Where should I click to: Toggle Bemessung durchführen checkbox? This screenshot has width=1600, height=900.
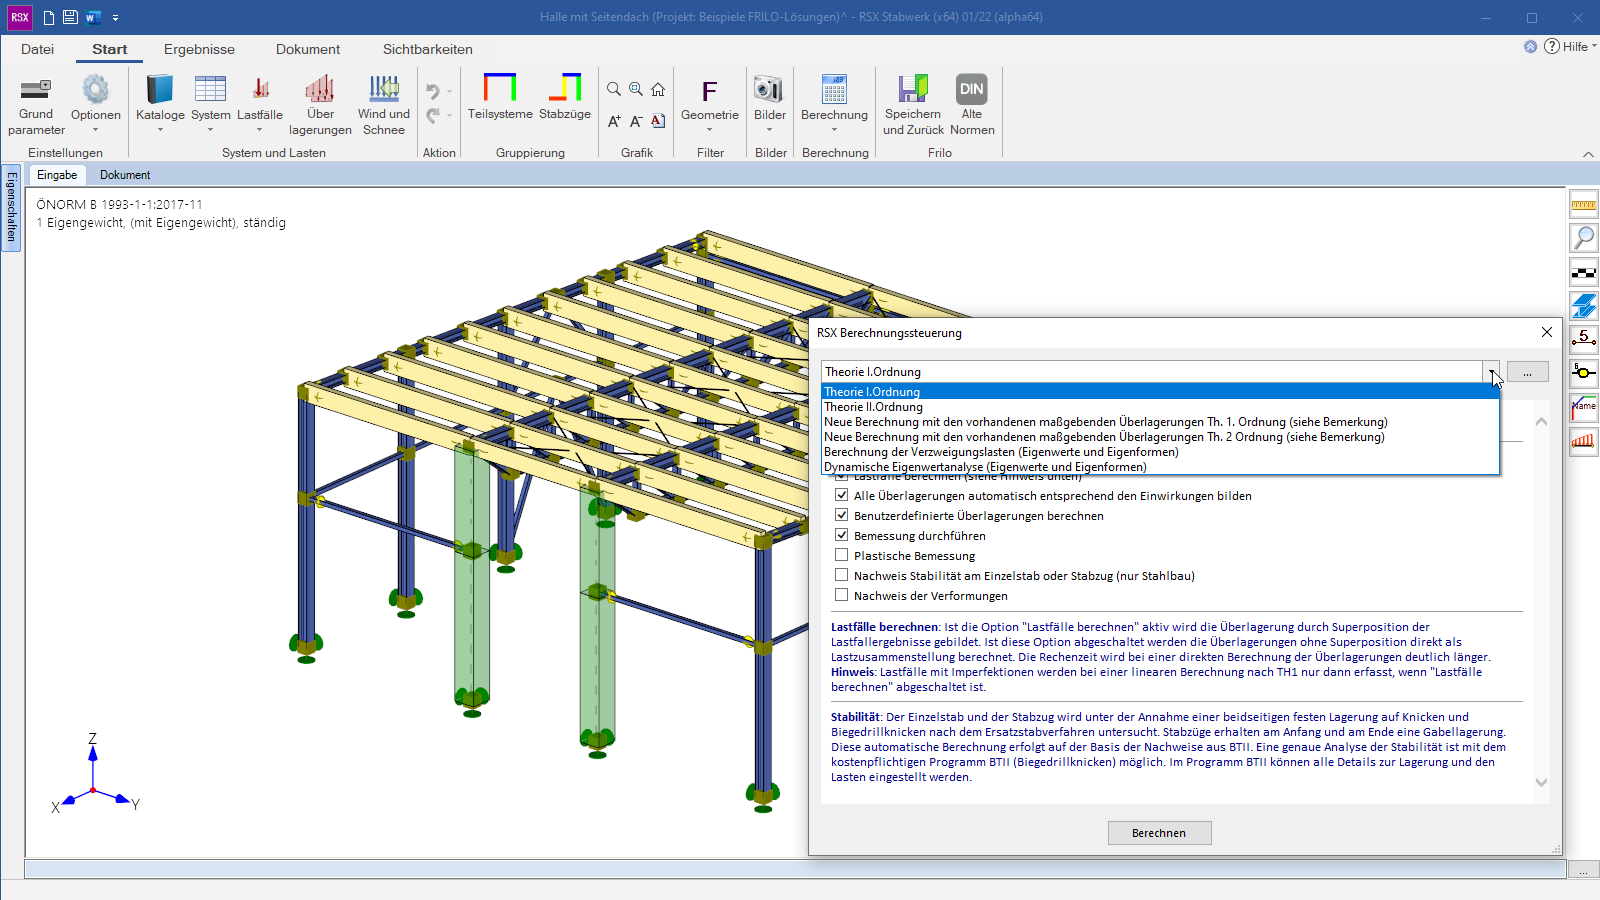(842, 535)
